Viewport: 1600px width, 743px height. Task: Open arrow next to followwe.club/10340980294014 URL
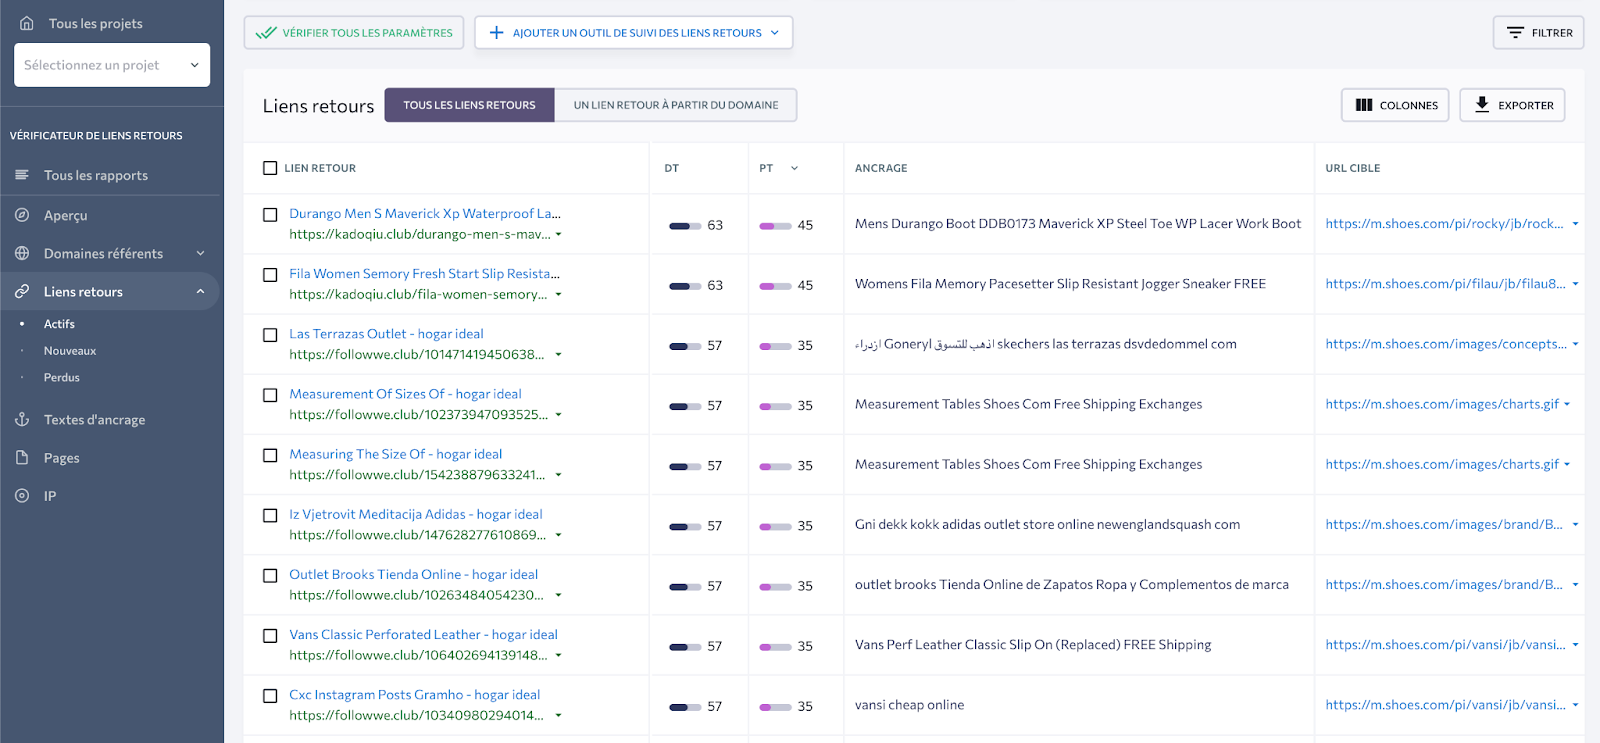point(558,716)
